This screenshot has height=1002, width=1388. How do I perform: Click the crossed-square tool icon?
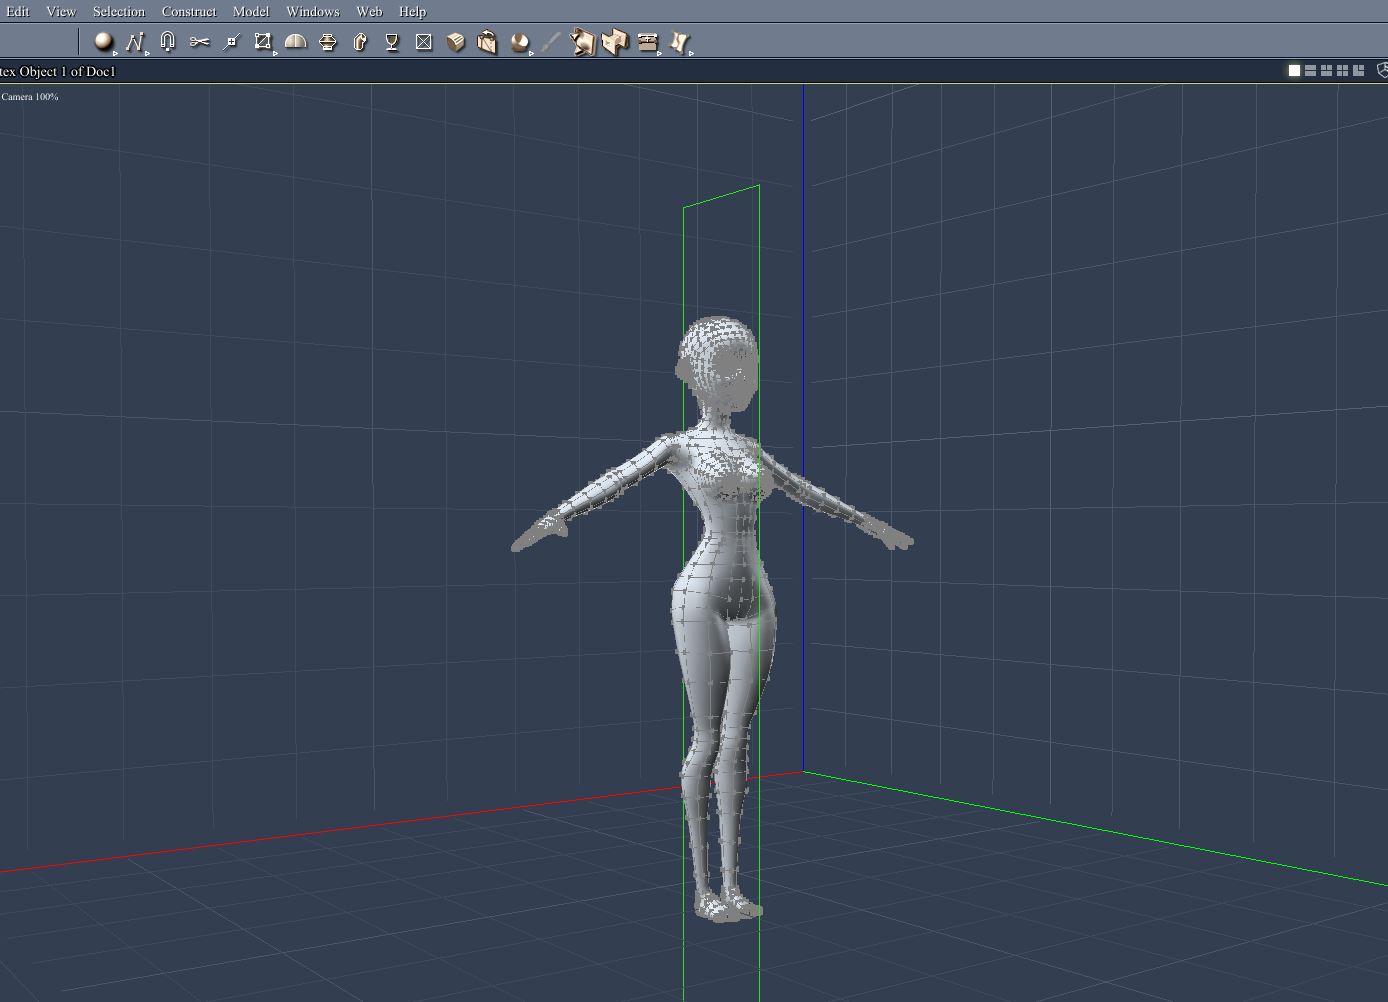(424, 42)
